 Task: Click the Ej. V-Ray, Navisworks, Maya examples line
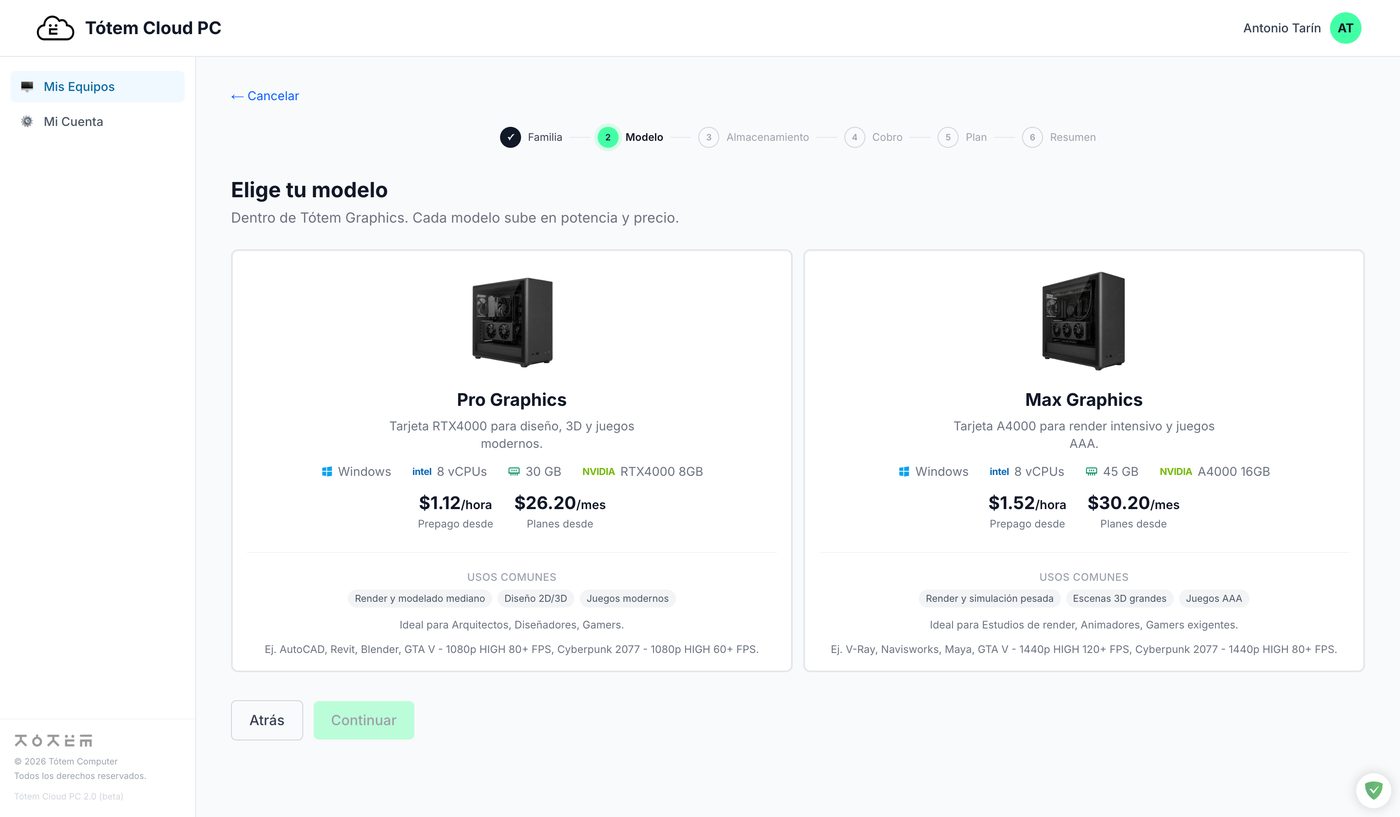click(1084, 650)
